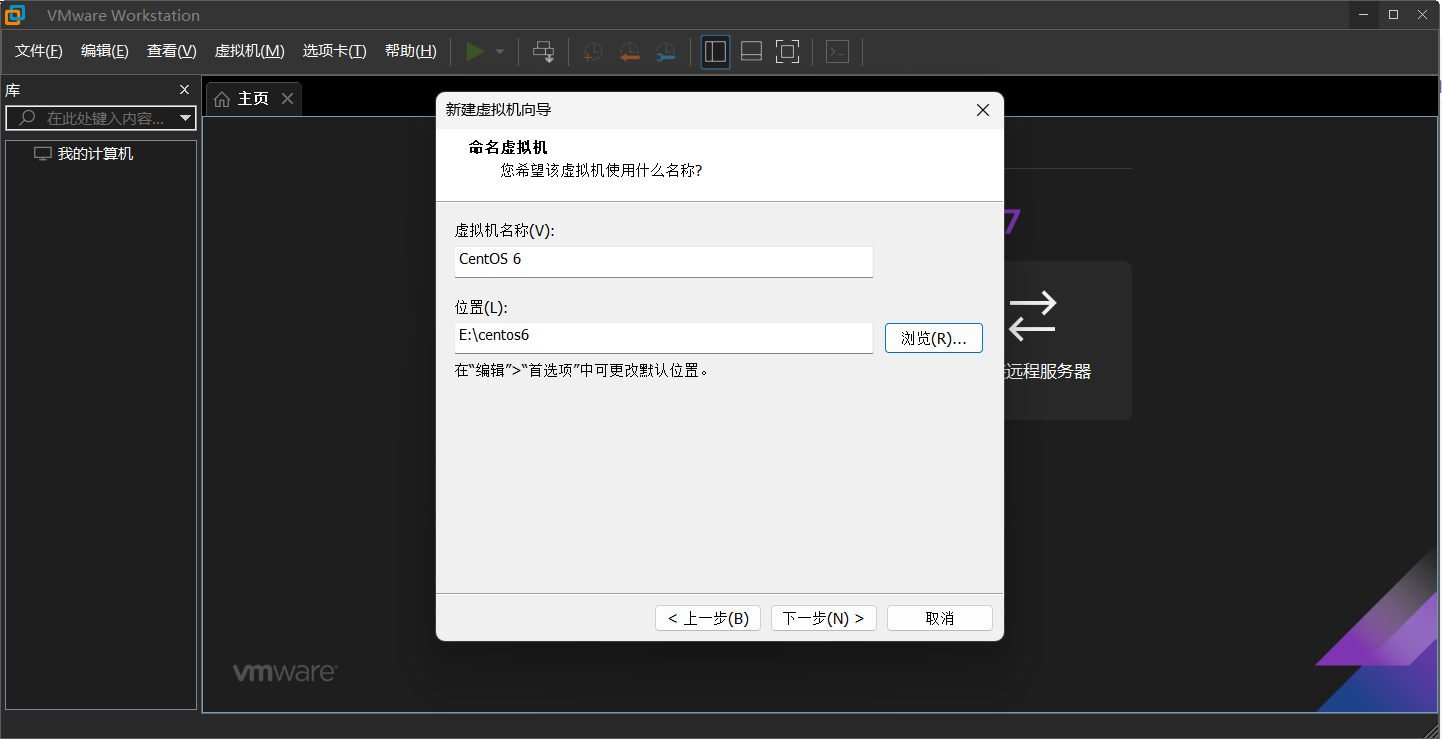Image resolution: width=1442 pixels, height=739 pixels.
Task: Click the location path field
Action: tap(664, 337)
